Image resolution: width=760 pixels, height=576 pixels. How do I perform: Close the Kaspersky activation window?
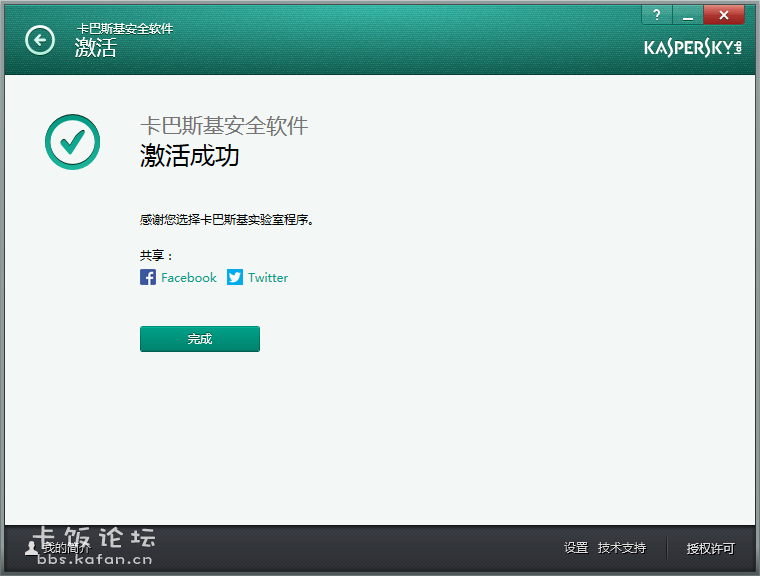point(724,15)
